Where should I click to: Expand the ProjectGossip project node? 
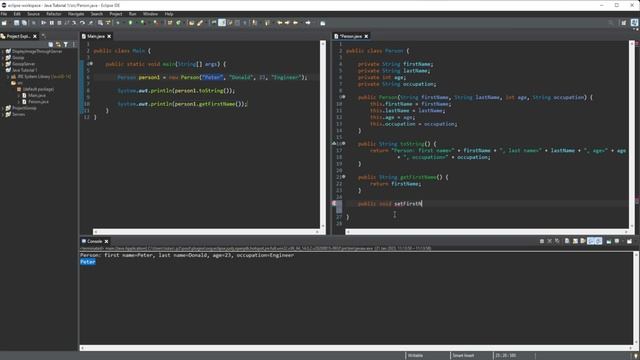(3, 108)
